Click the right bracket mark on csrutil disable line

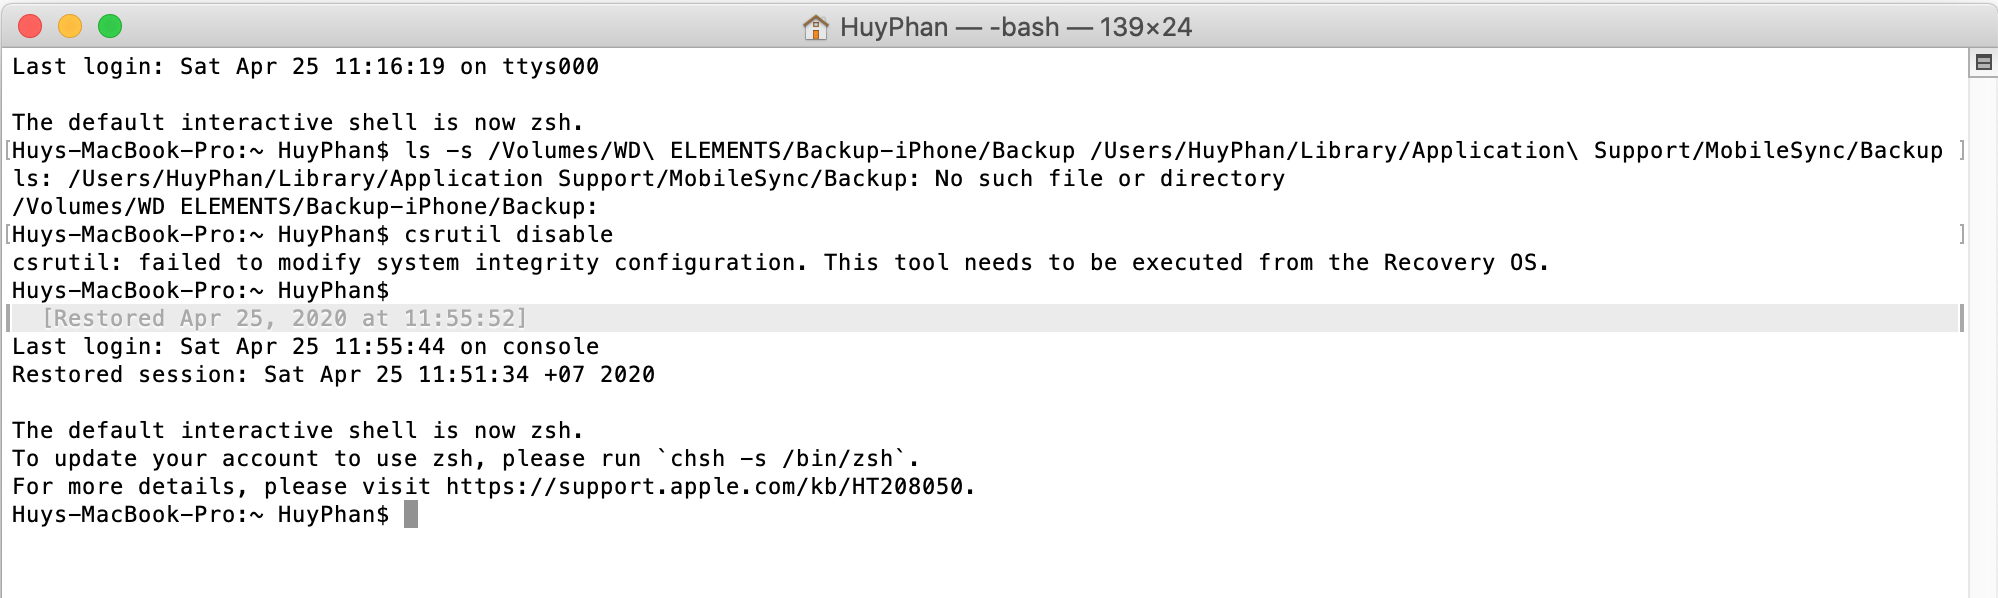coord(1961,234)
